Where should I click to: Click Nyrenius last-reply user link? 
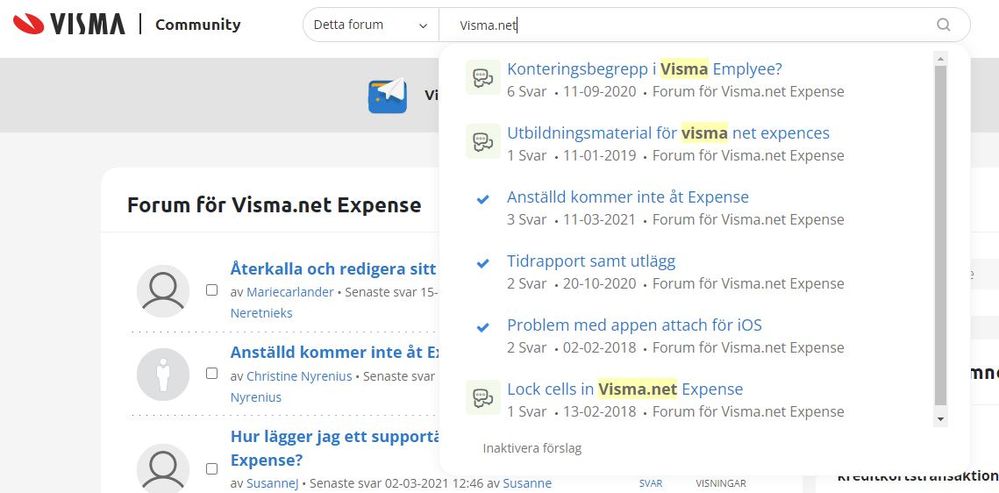click(255, 397)
